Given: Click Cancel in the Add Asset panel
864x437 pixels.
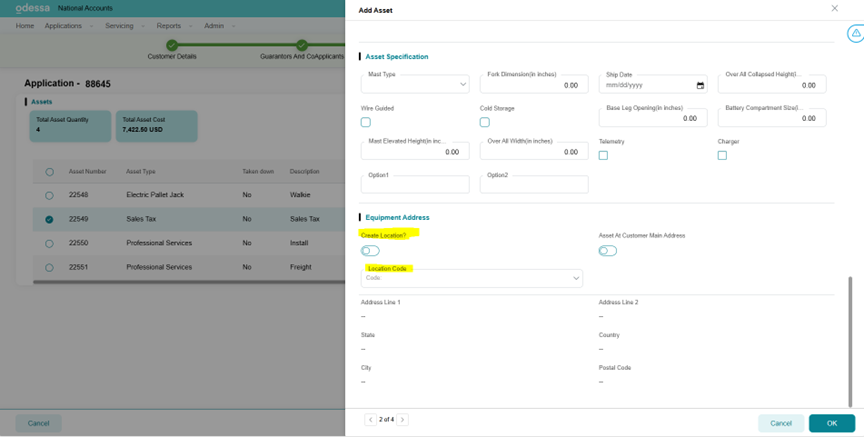Looking at the screenshot, I should [780, 423].
